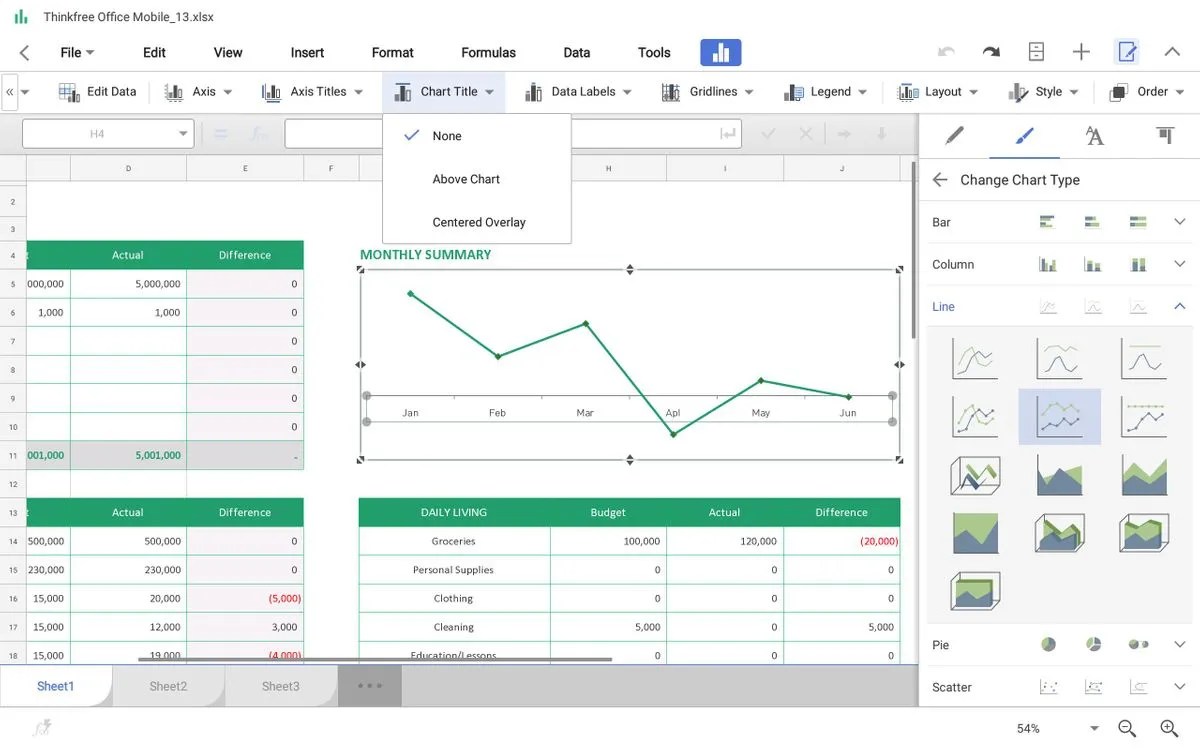The height and width of the screenshot is (750, 1200).
Task: Open the text formatting panel icon
Action: pos(1094,136)
